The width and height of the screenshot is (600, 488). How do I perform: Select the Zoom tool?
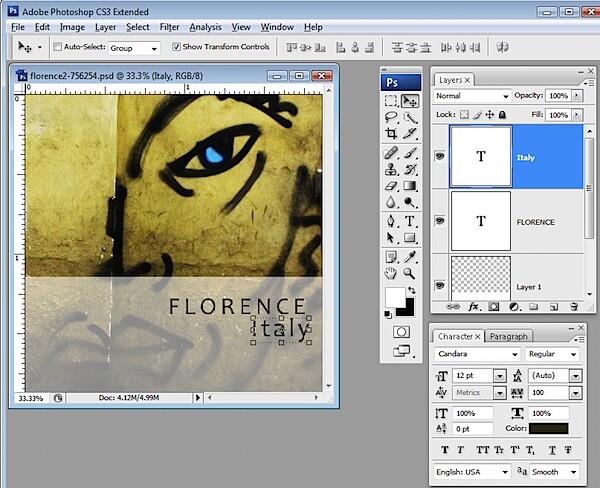point(409,273)
